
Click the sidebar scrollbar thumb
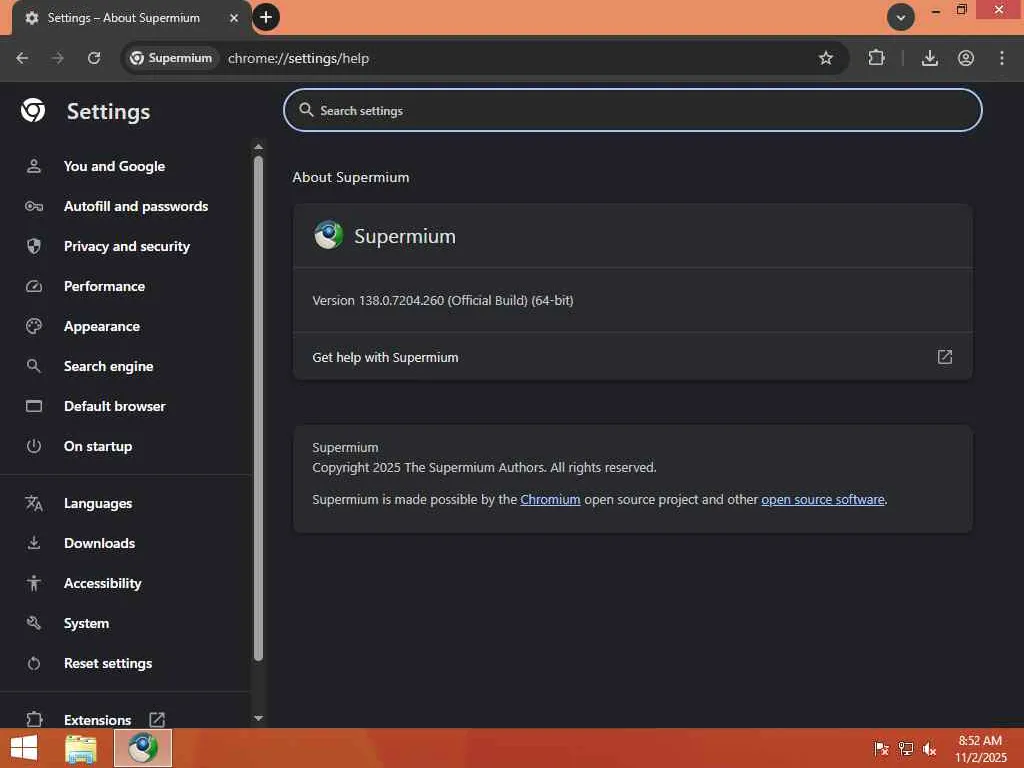259,408
